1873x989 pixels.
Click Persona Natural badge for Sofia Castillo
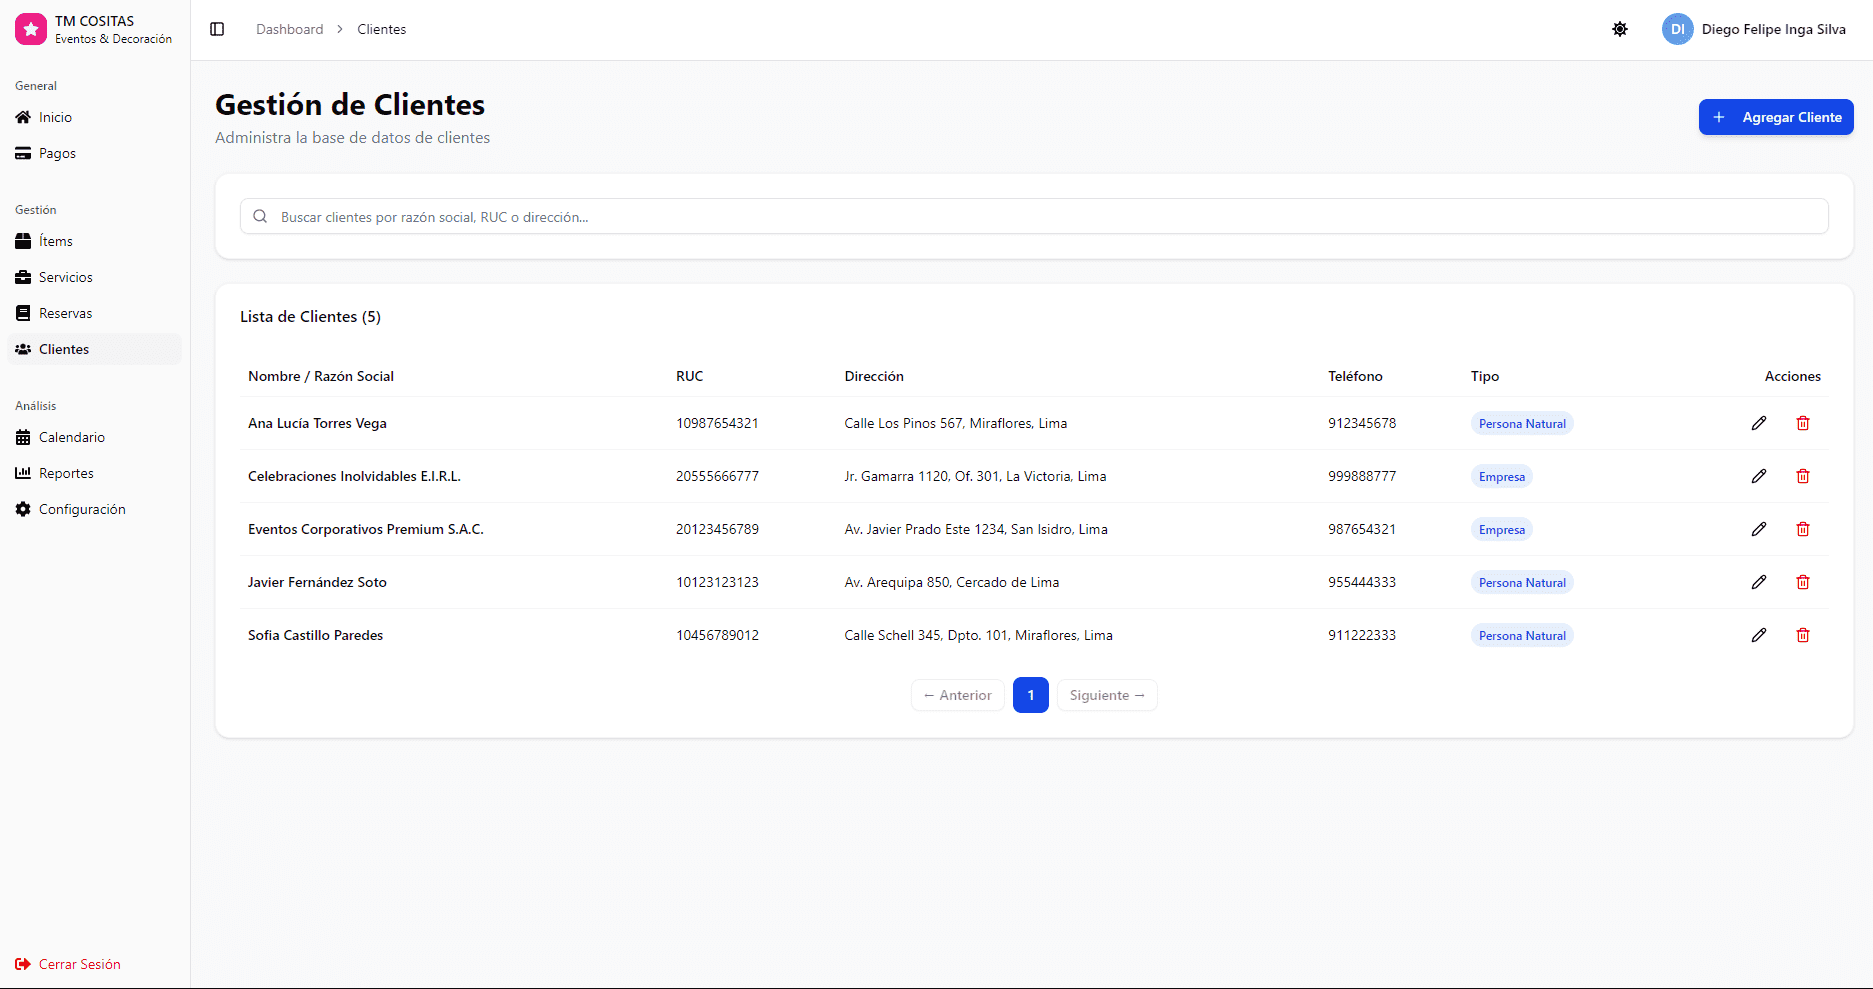pos(1522,635)
